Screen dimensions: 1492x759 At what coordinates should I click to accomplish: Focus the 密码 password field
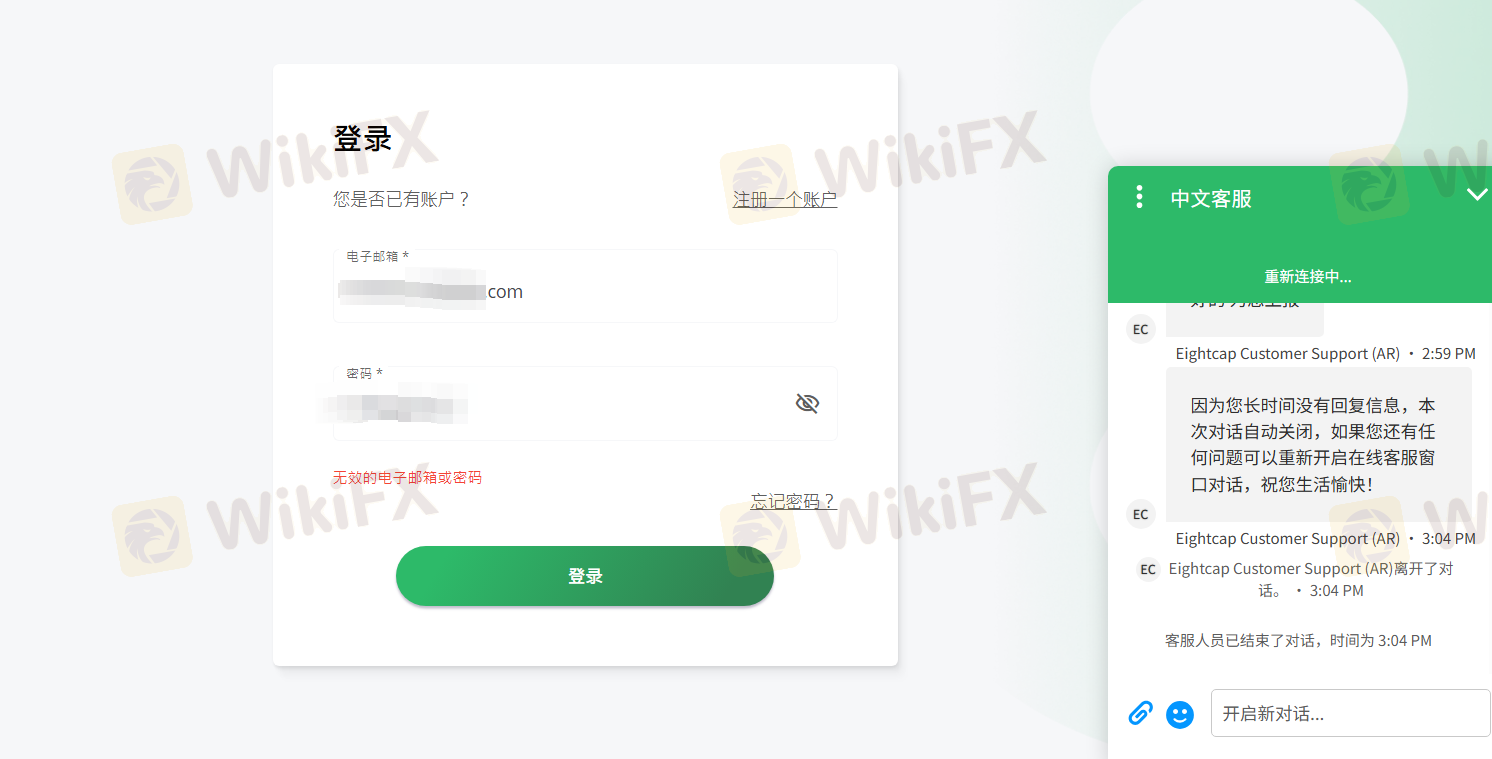(585, 403)
